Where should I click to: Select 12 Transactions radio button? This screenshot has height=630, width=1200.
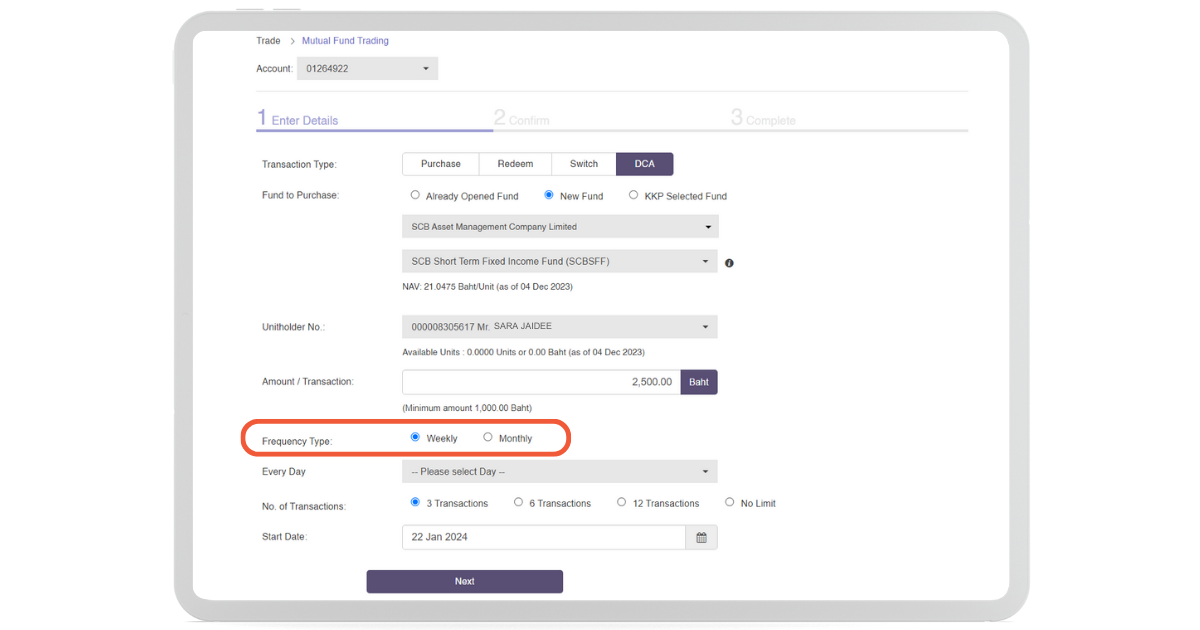click(621, 502)
